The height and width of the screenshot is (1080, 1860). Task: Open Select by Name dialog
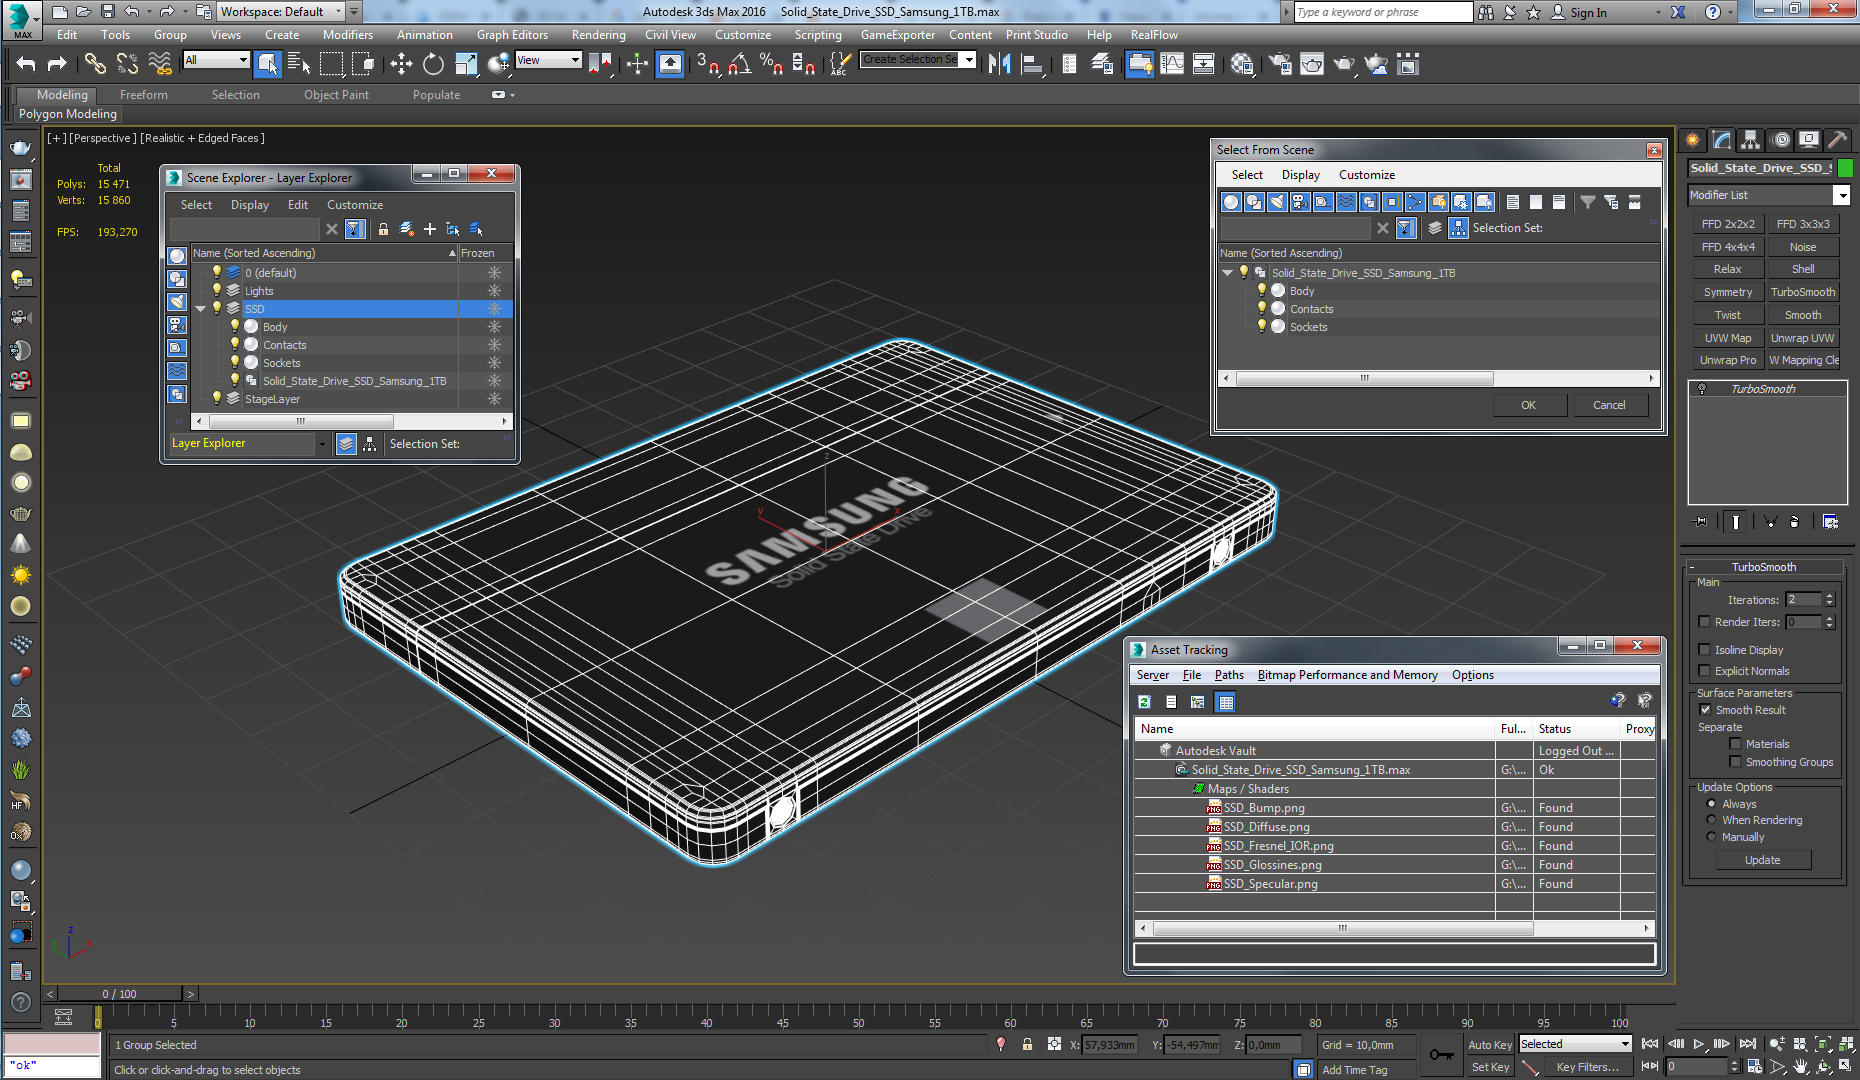tap(298, 64)
